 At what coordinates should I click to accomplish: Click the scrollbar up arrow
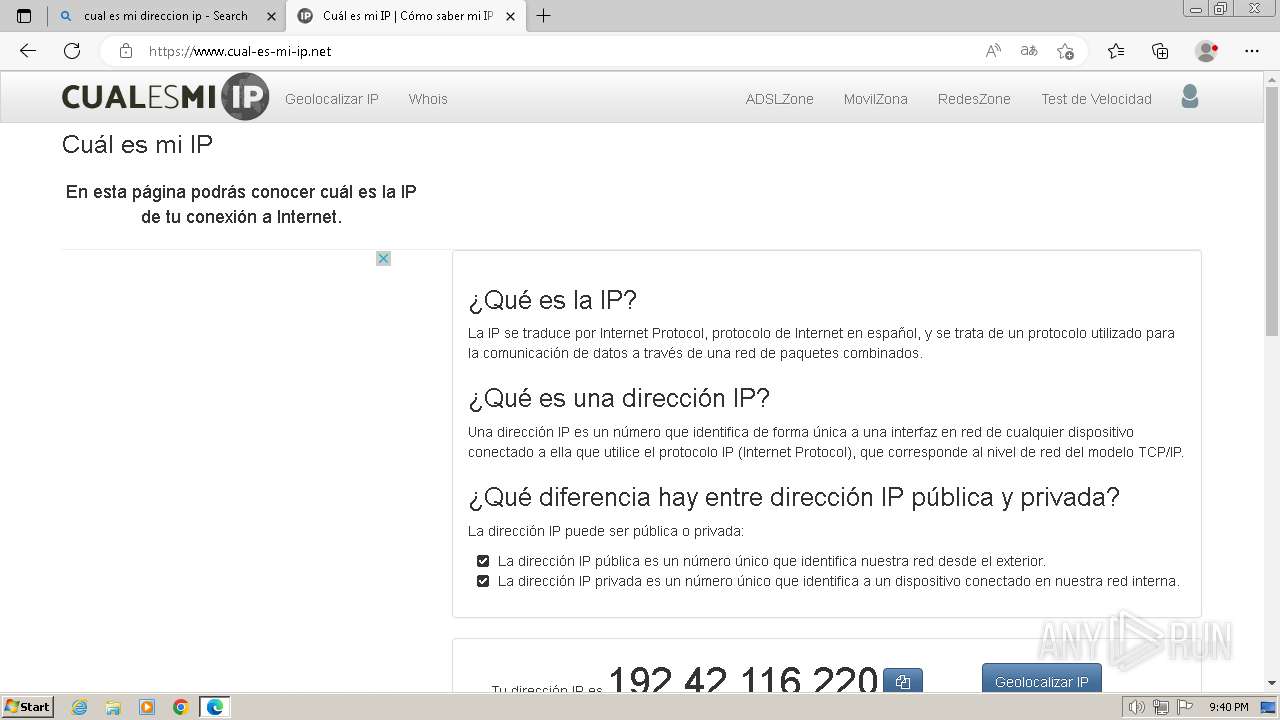(1272, 80)
